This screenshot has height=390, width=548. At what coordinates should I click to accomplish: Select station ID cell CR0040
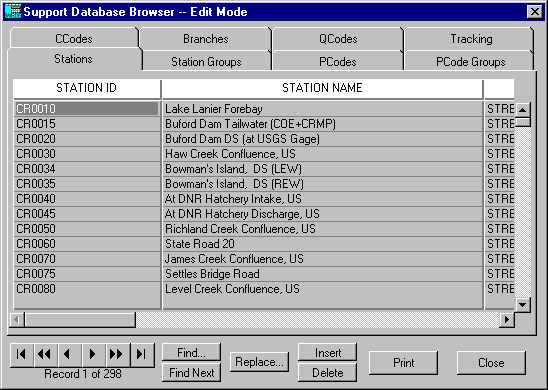click(87, 199)
